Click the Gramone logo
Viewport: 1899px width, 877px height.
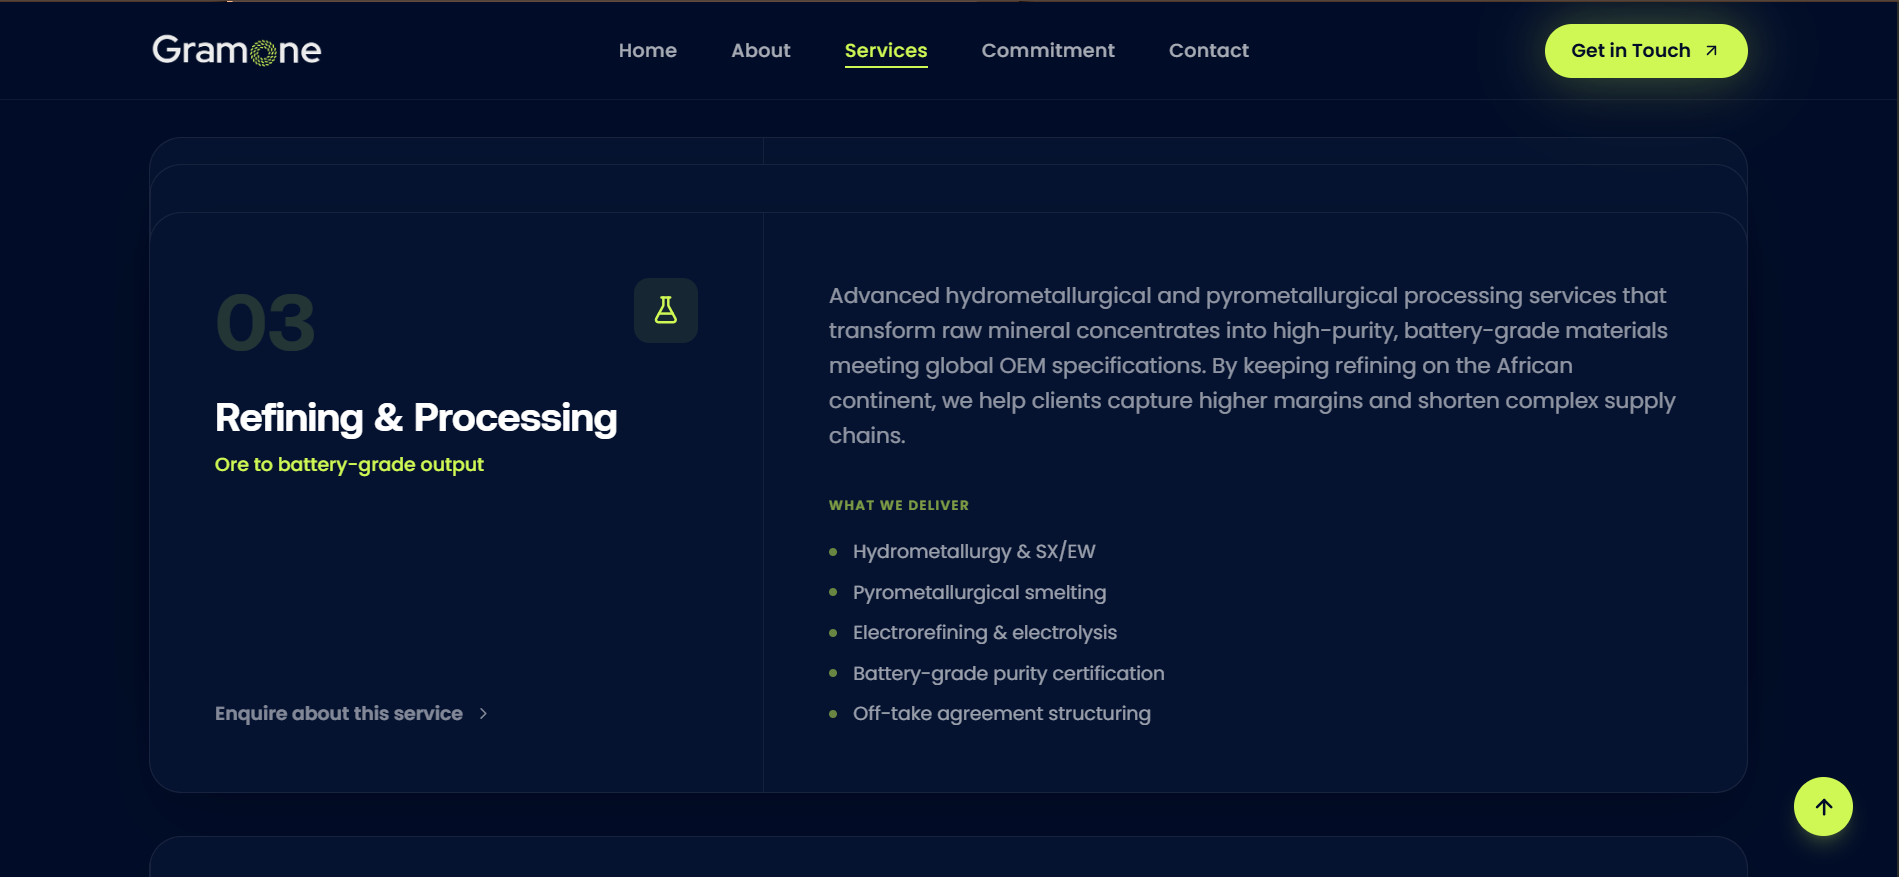(x=237, y=50)
